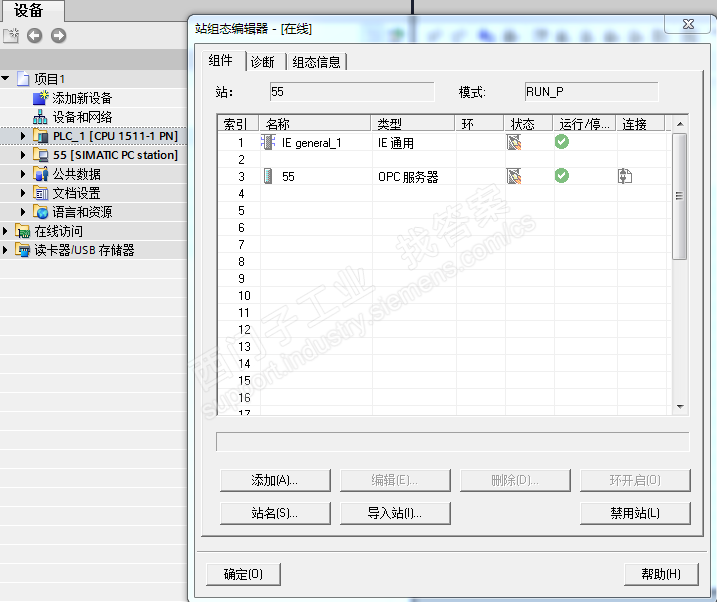Open the 组态信息 tab
717x602 pixels.
[x=316, y=62]
